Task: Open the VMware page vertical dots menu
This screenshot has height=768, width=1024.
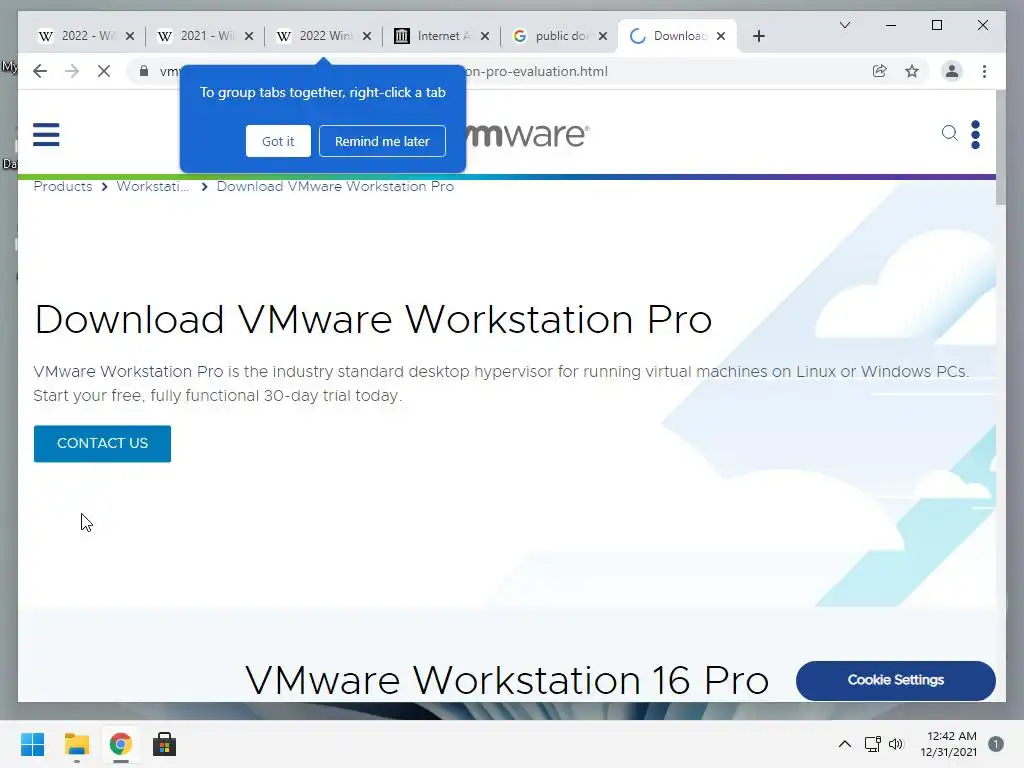Action: click(x=976, y=135)
